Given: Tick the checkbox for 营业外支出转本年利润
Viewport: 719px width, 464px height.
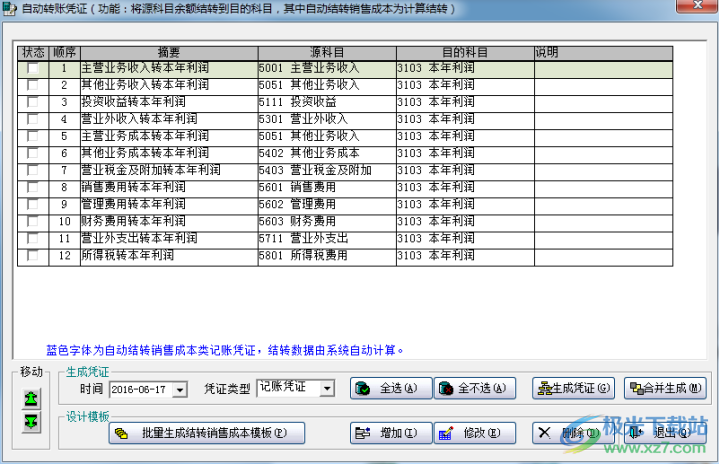Looking at the screenshot, I should point(33,238).
